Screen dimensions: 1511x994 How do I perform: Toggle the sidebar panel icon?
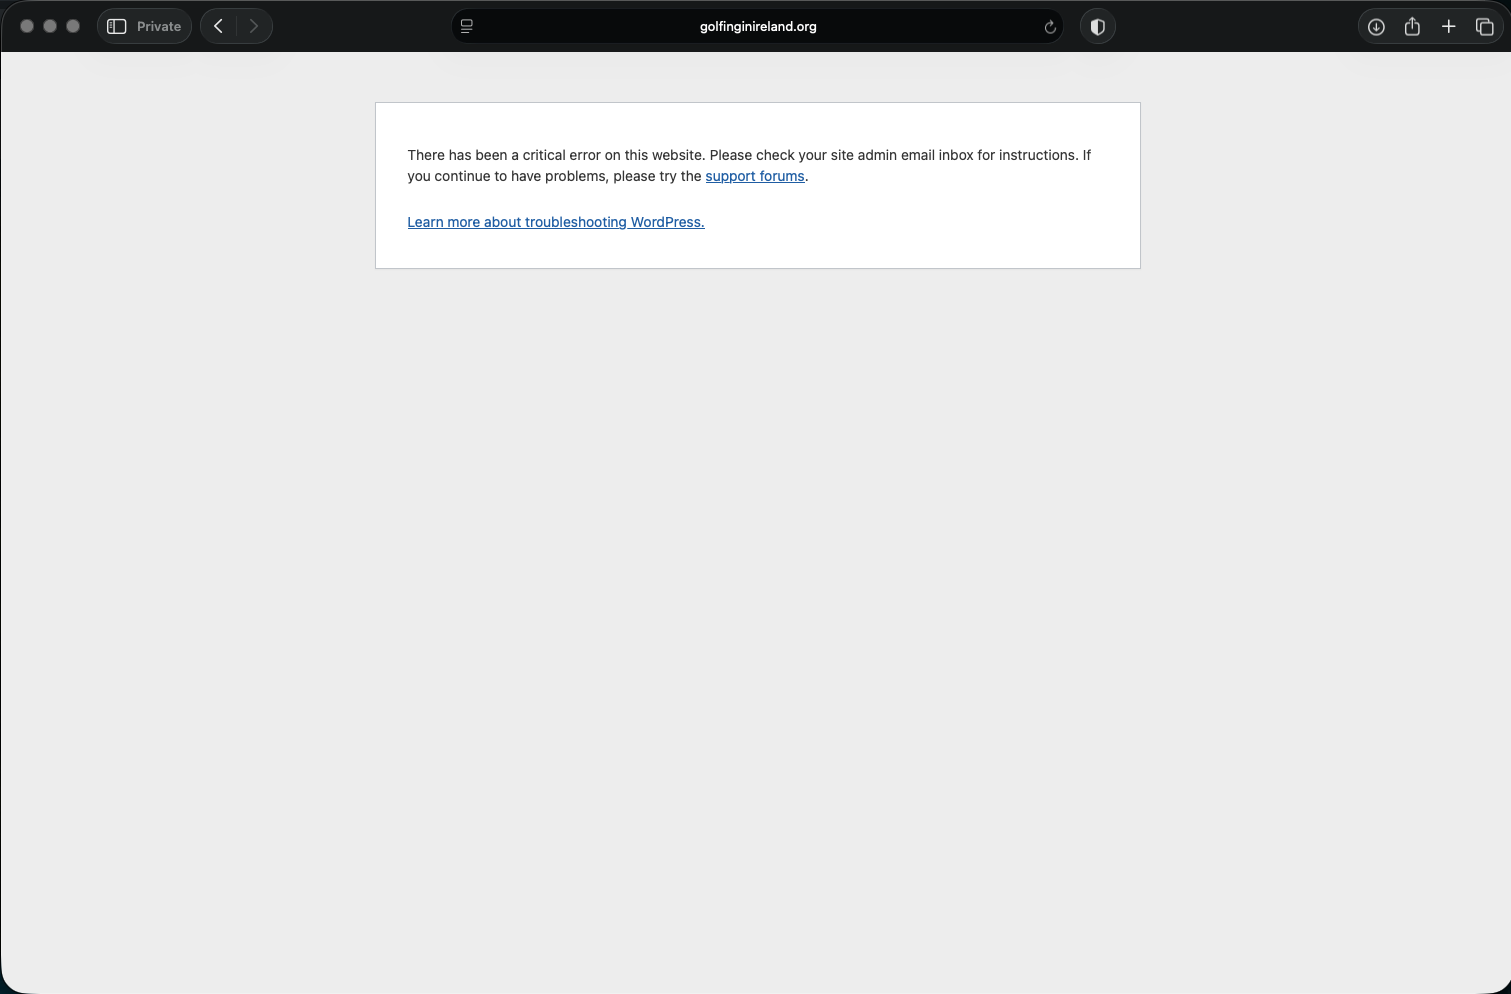pos(117,27)
